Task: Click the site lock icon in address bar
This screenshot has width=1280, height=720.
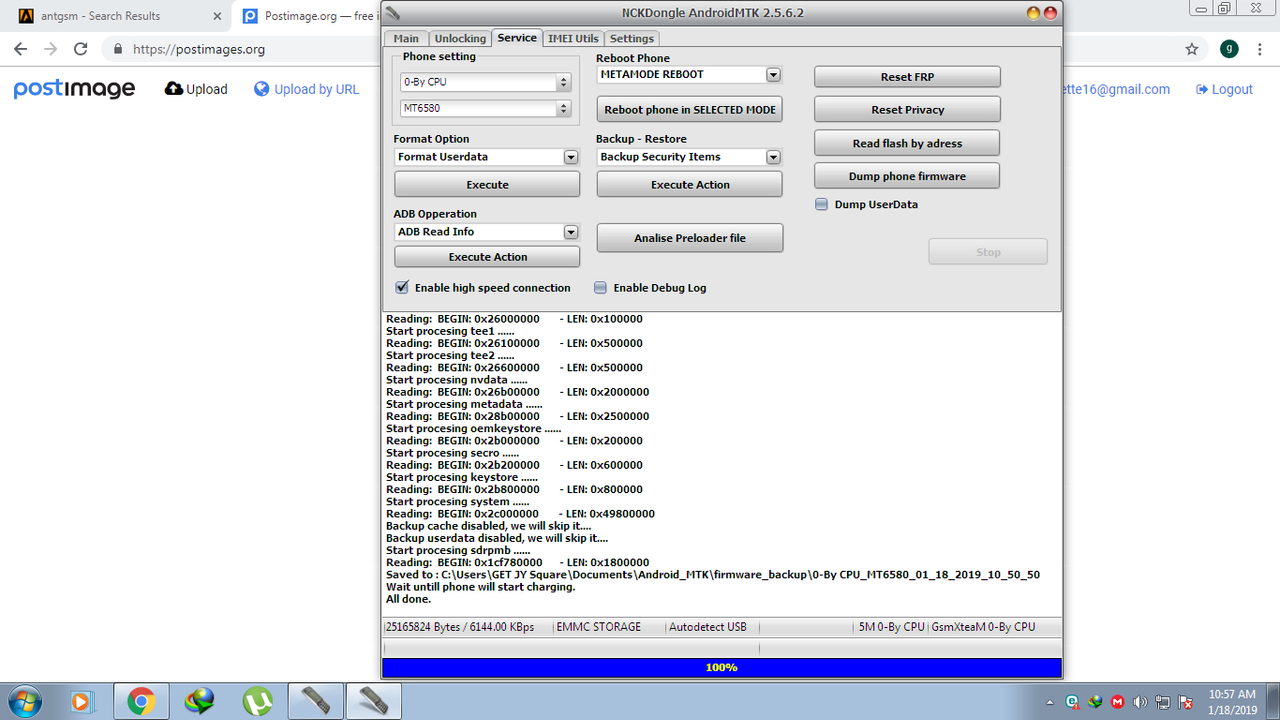Action: [118, 49]
